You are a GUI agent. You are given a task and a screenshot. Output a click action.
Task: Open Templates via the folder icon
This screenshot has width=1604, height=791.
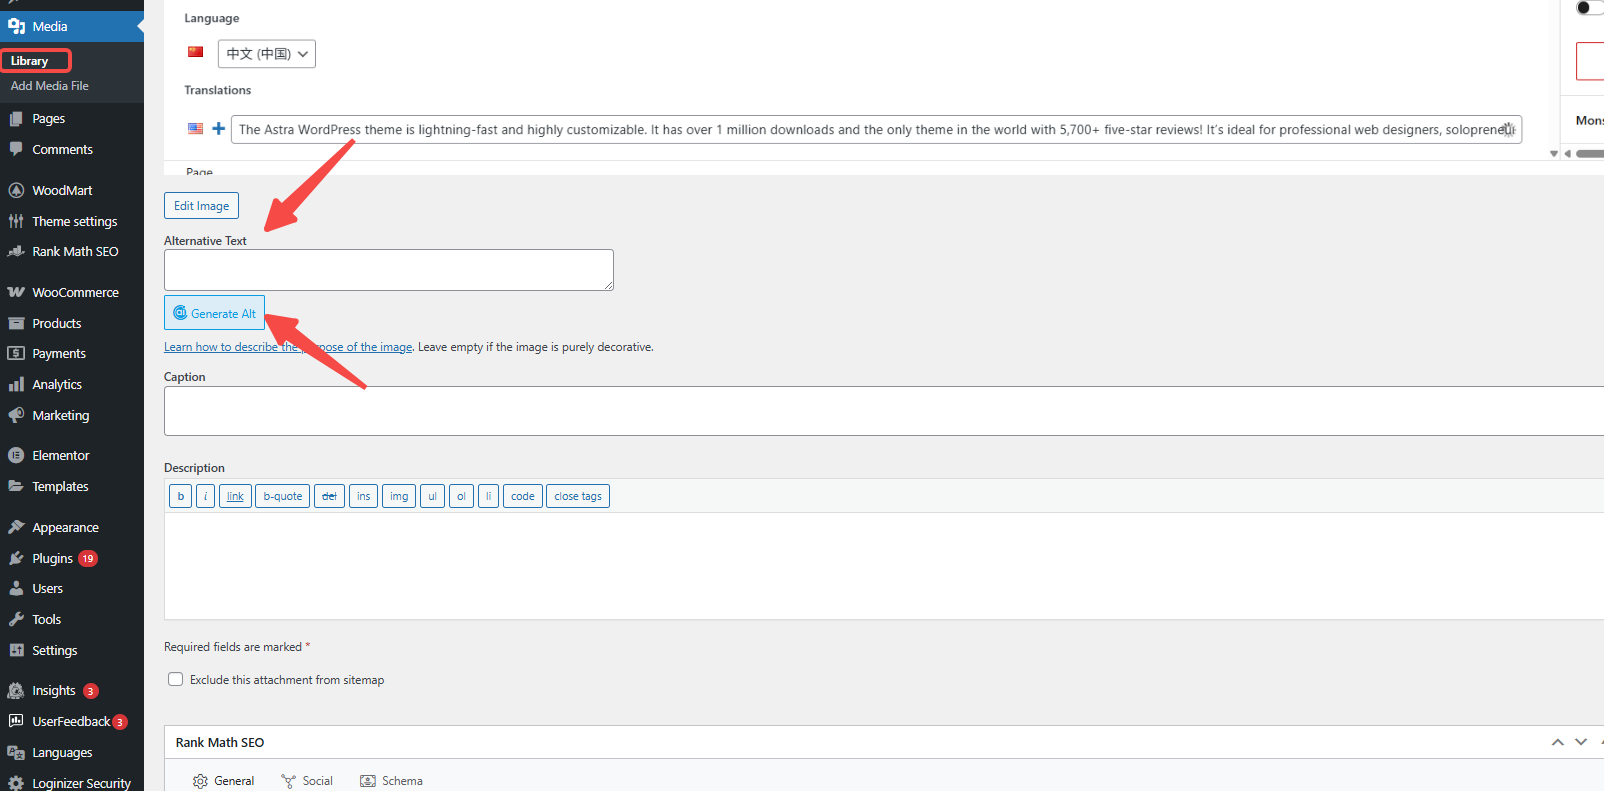(x=16, y=486)
